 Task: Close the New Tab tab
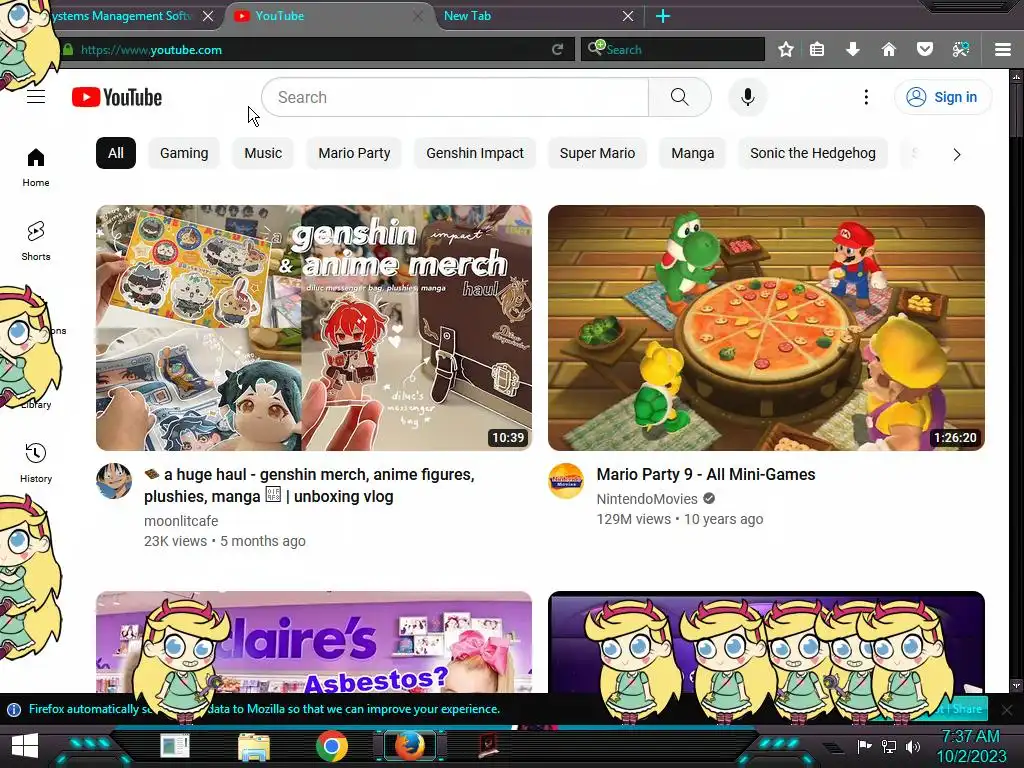[628, 16]
